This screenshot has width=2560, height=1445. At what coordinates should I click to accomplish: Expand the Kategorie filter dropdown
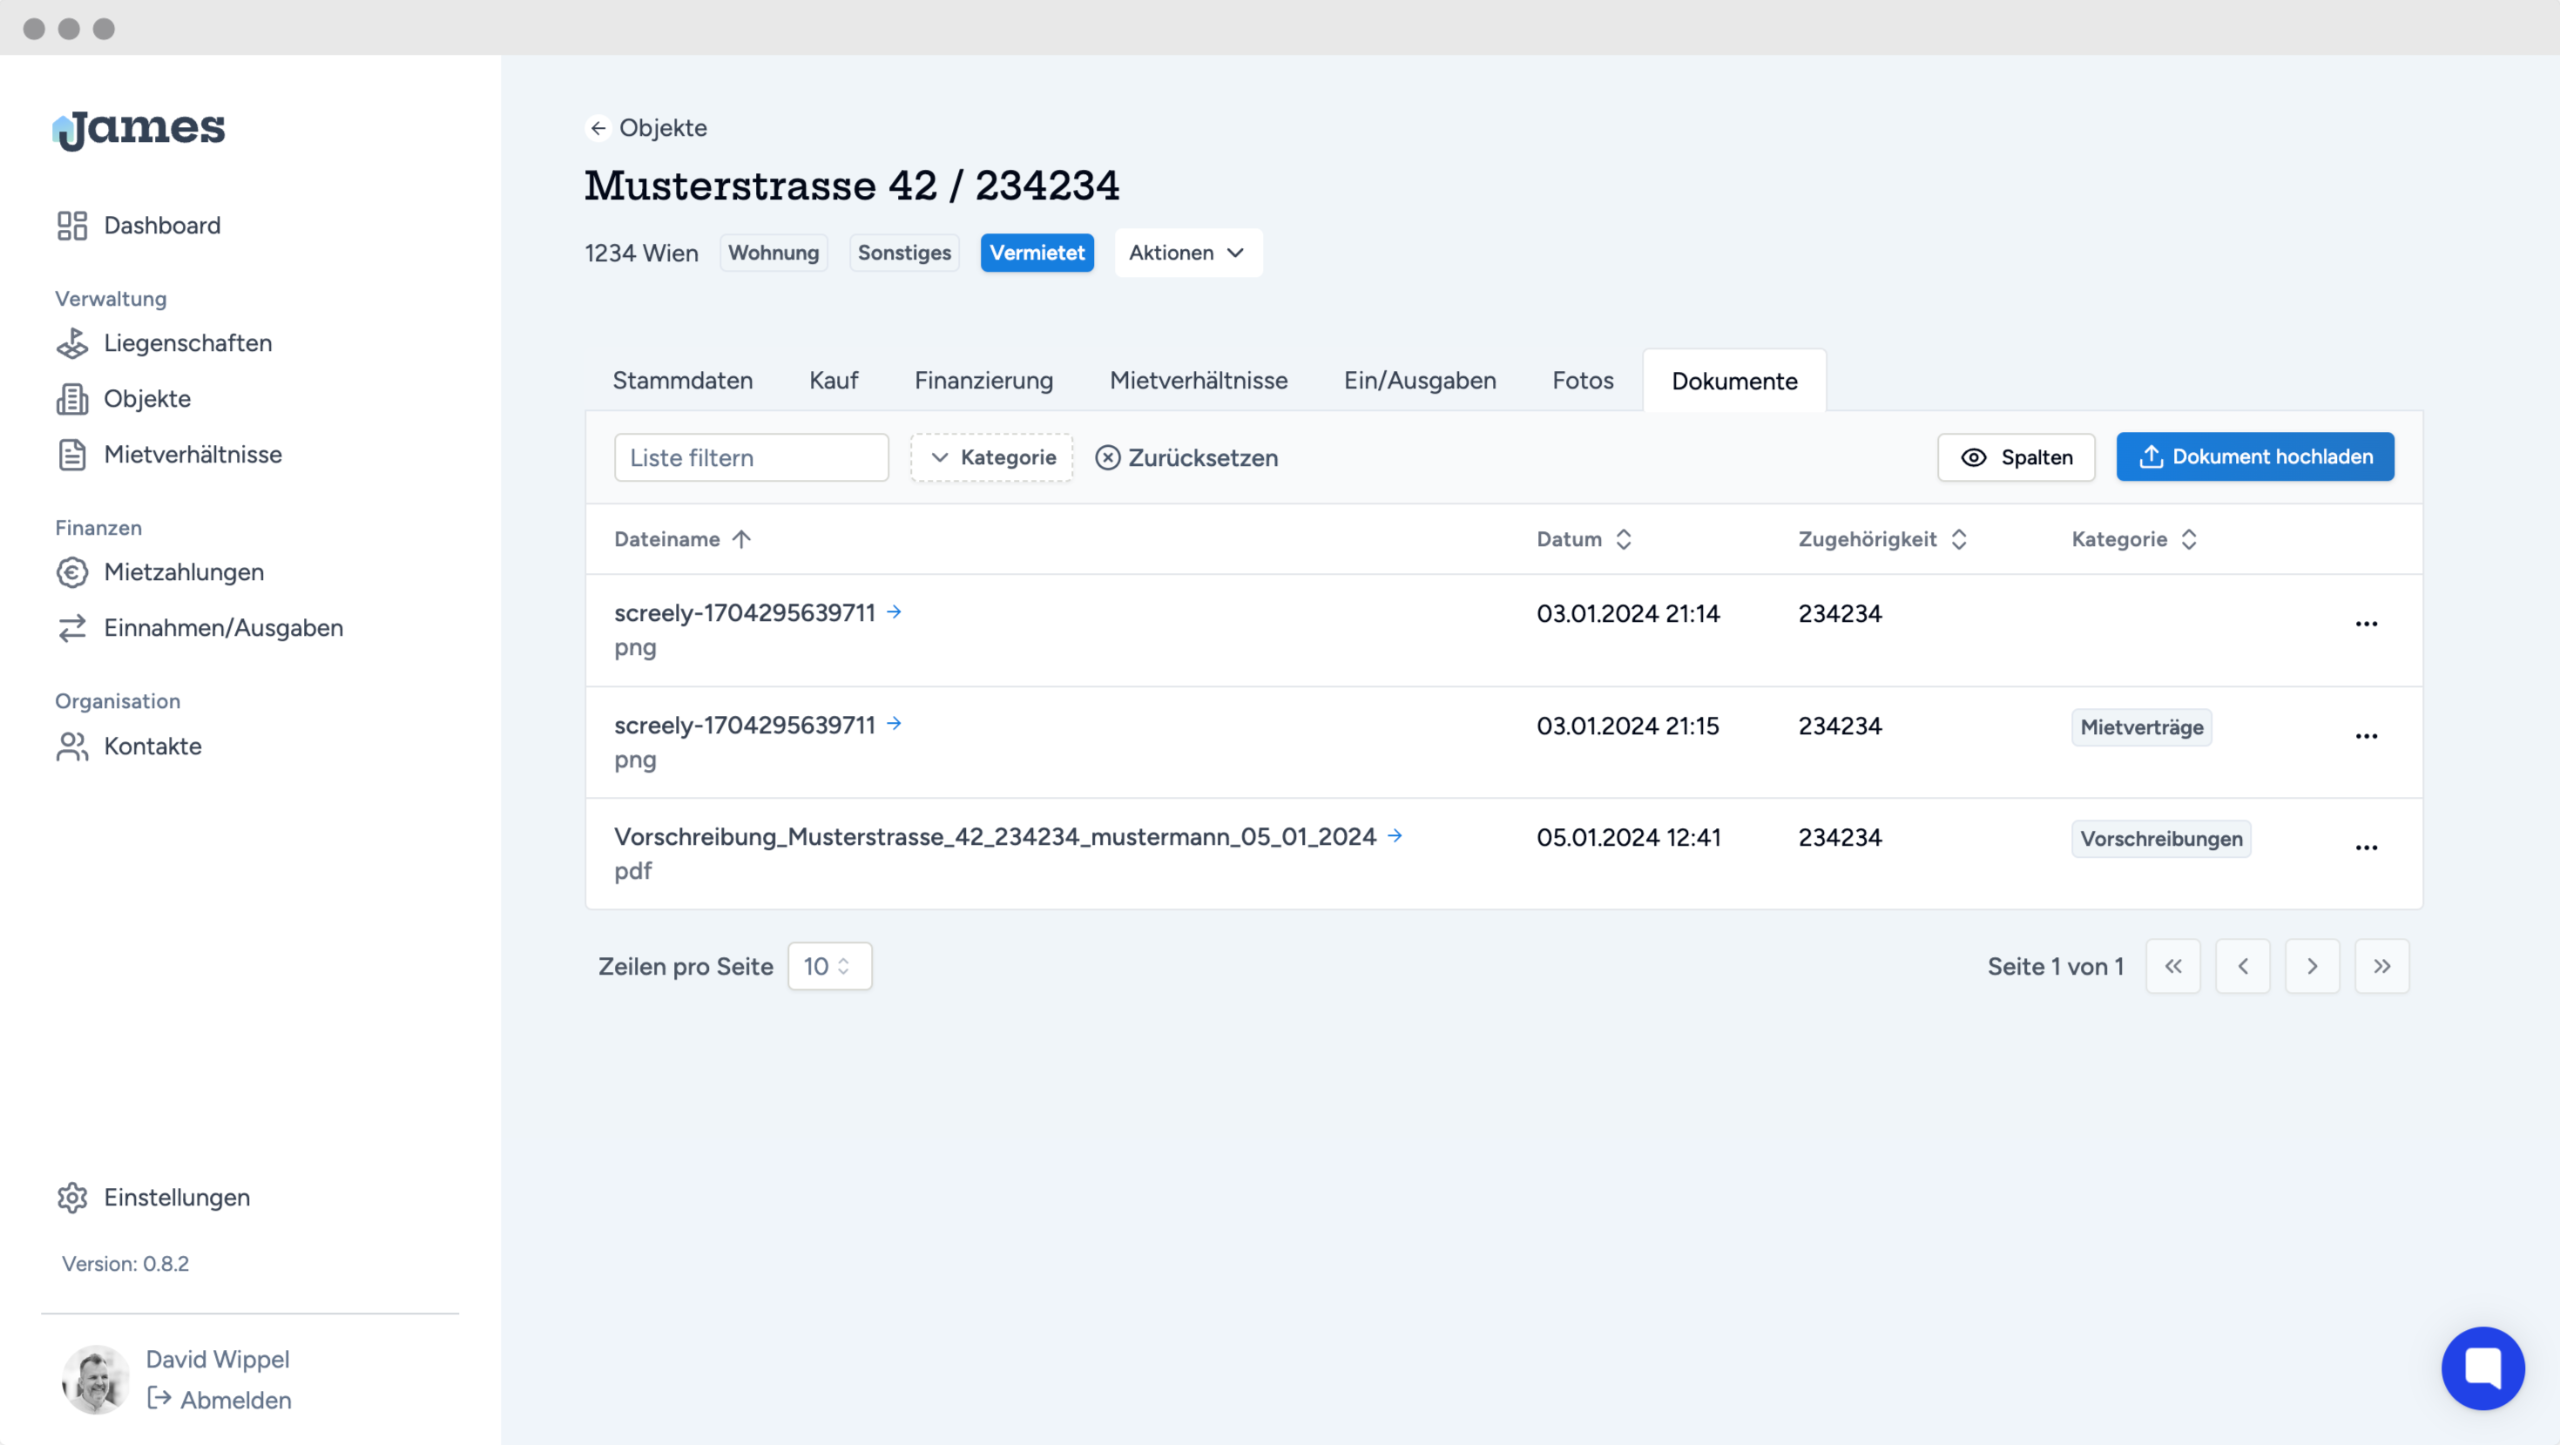(991, 457)
